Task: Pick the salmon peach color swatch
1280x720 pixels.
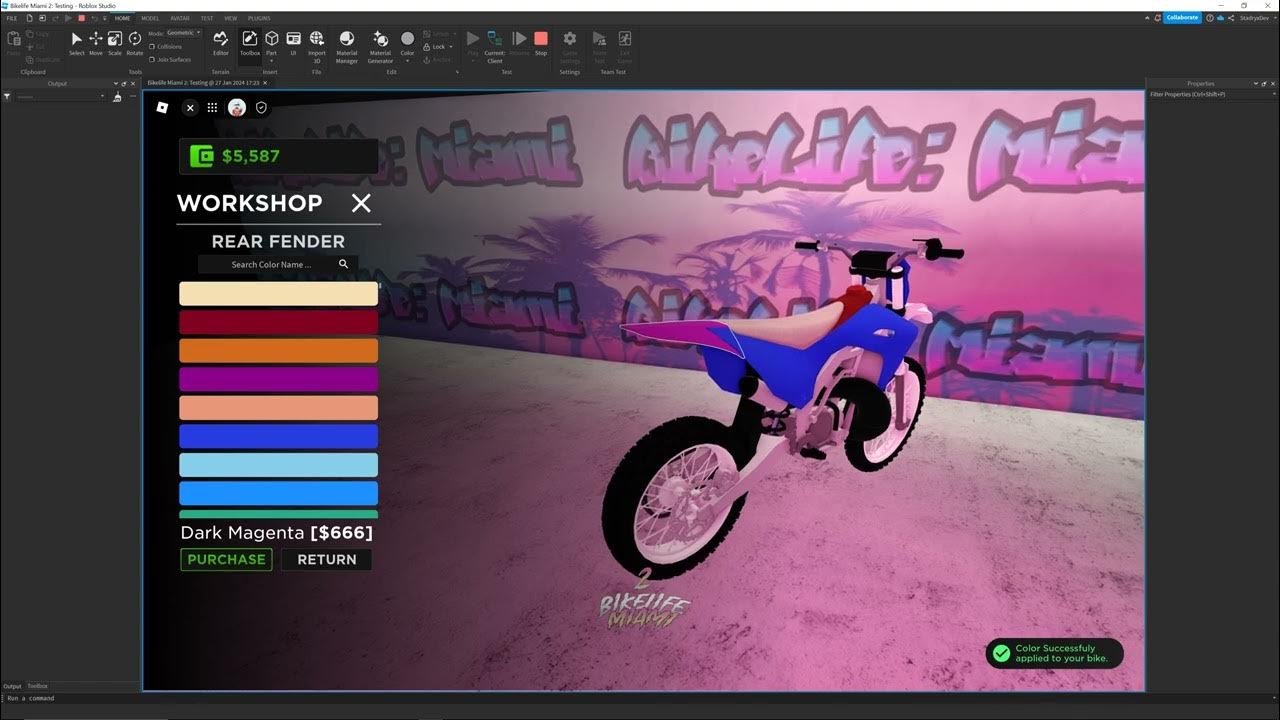Action: click(278, 408)
